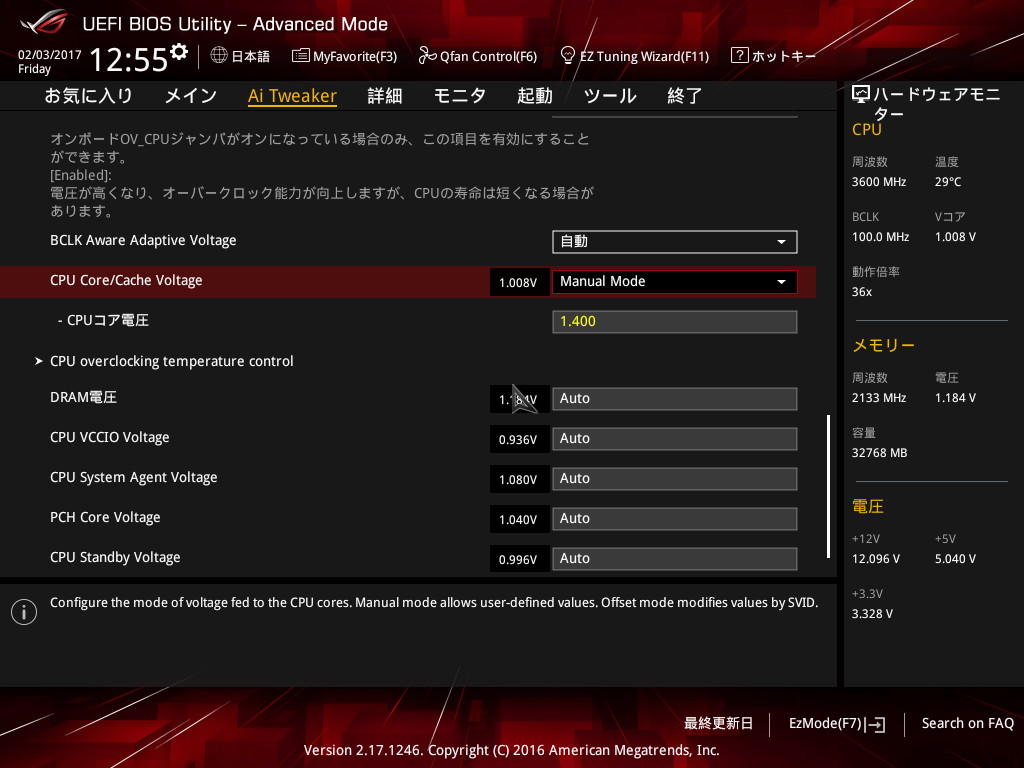Click the 100.0 MHz BCLK value
Screen dimensions: 1024x768
click(880, 237)
